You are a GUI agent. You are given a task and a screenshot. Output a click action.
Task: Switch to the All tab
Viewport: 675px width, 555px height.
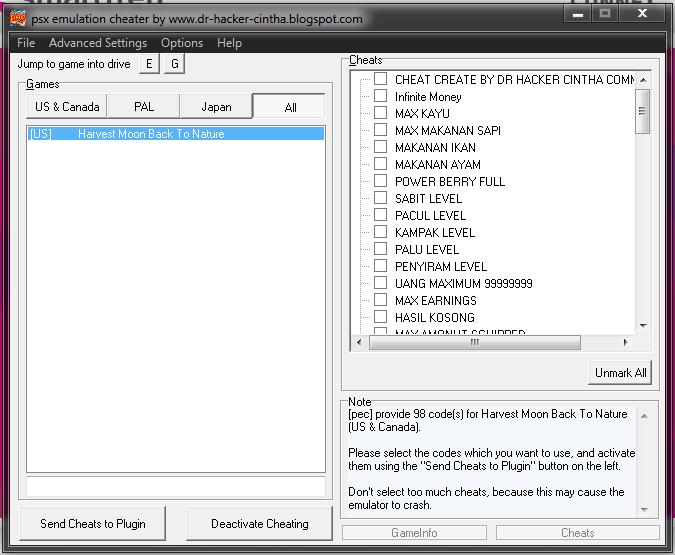(290, 107)
